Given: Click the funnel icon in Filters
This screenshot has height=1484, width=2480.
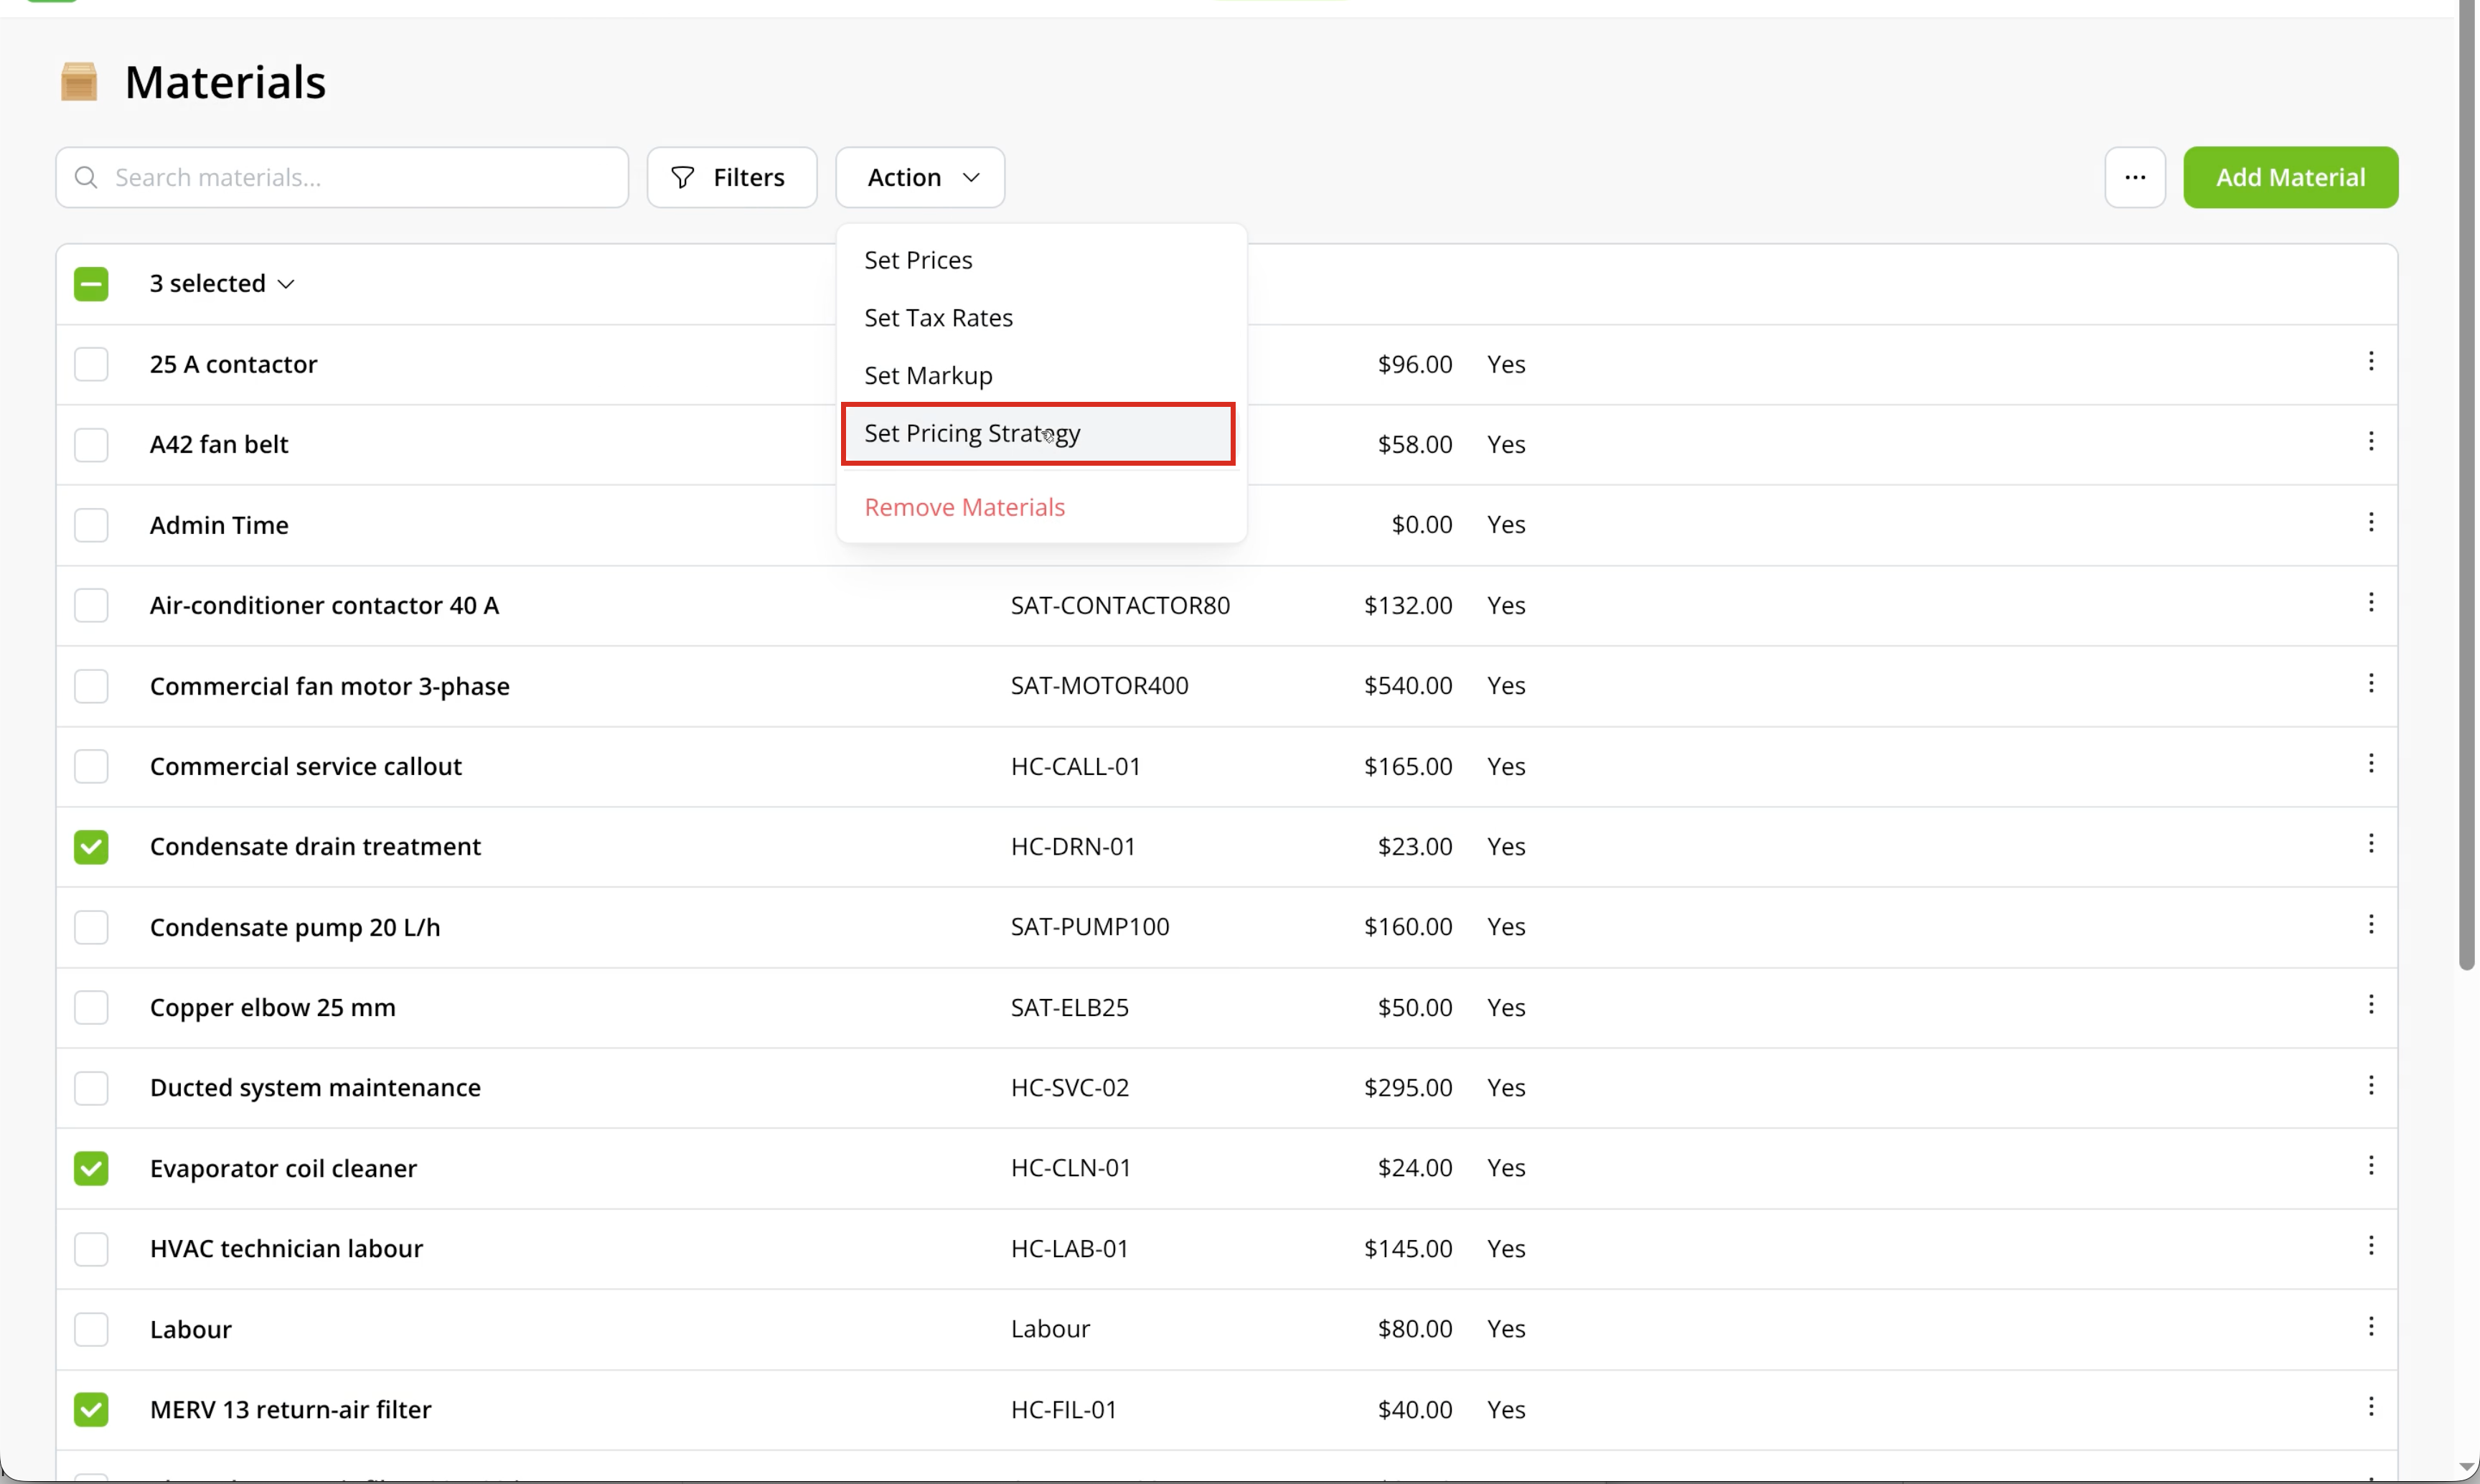Looking at the screenshot, I should 682,178.
